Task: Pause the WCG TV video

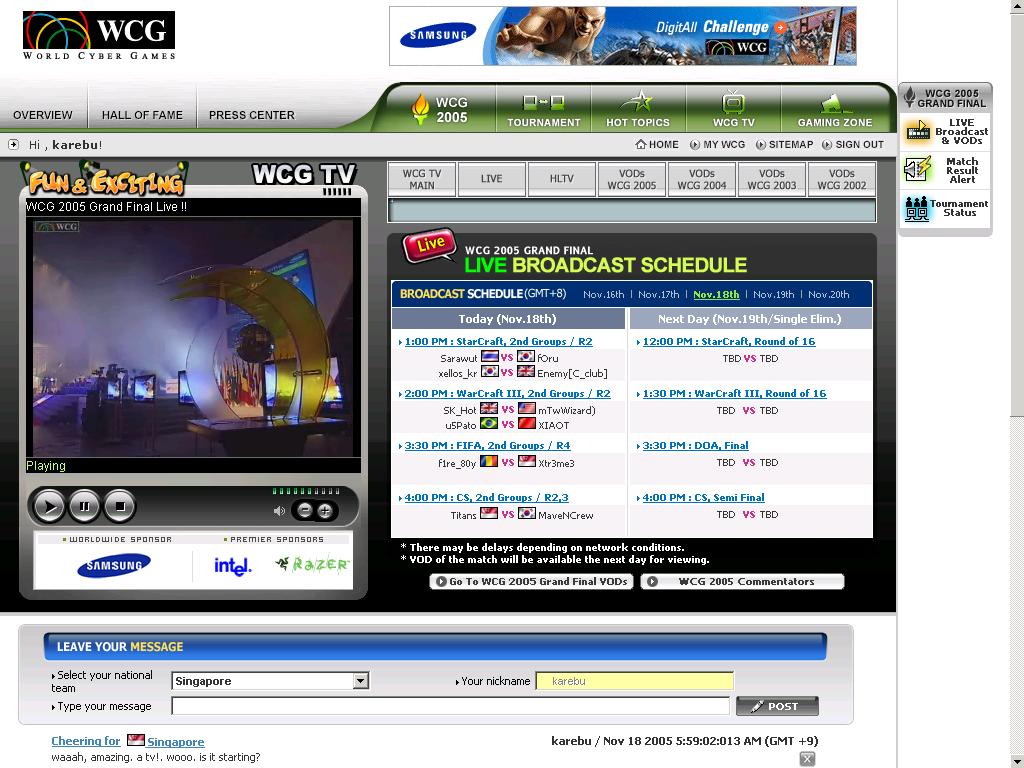Action: click(84, 506)
